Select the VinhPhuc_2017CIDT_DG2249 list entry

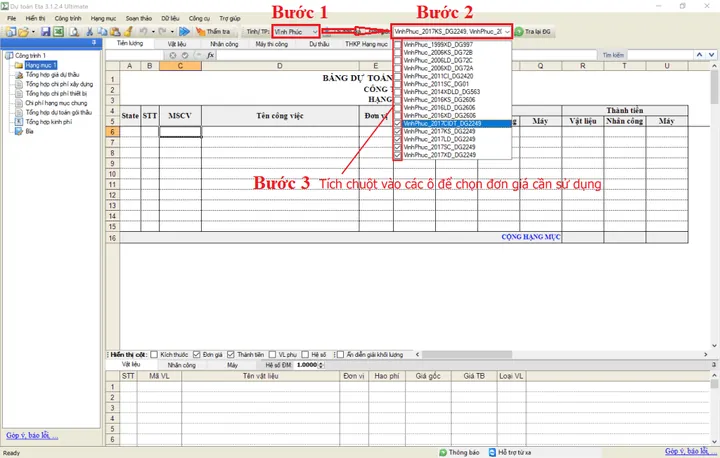click(x=456, y=124)
